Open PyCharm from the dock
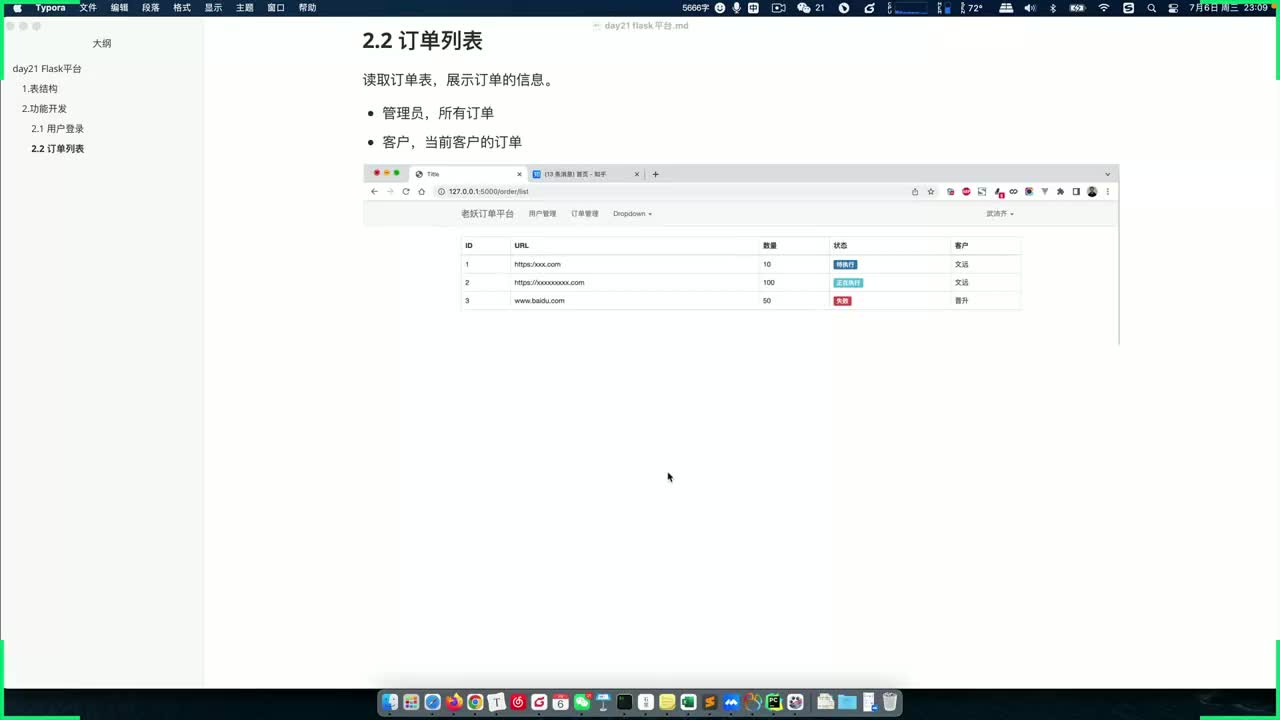This screenshot has width=1280, height=720. [x=774, y=703]
